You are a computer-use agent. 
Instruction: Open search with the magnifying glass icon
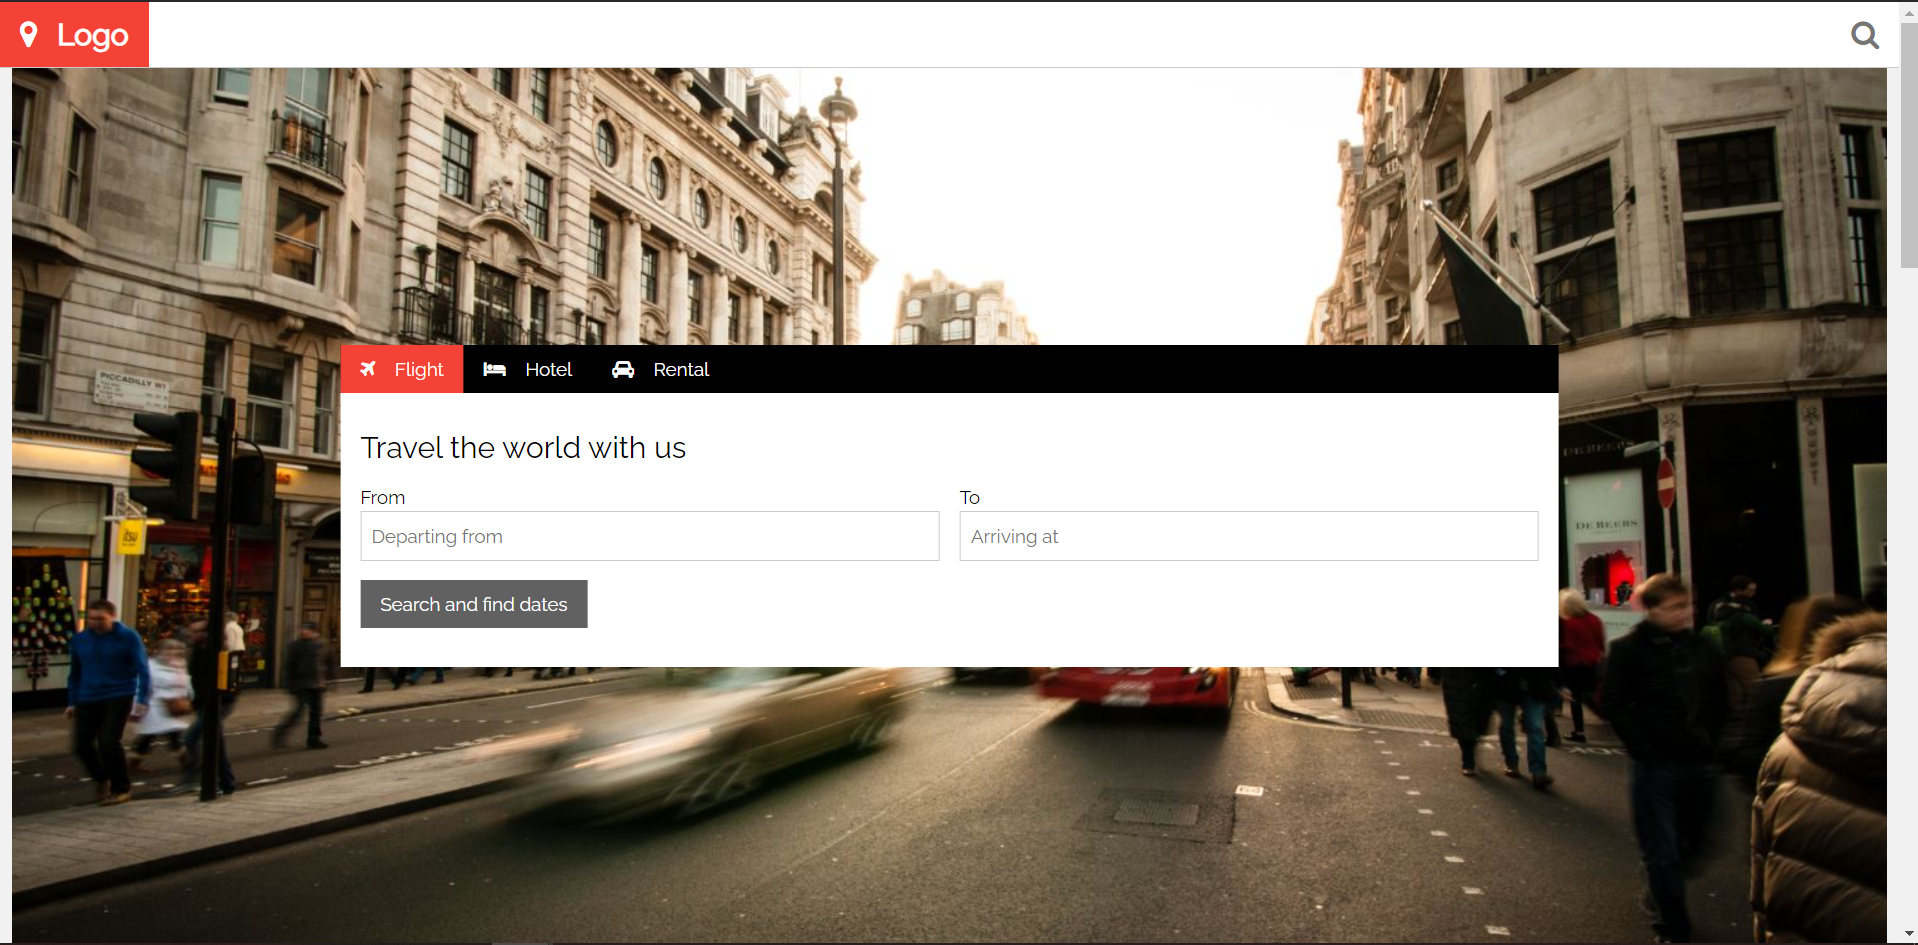click(1864, 36)
